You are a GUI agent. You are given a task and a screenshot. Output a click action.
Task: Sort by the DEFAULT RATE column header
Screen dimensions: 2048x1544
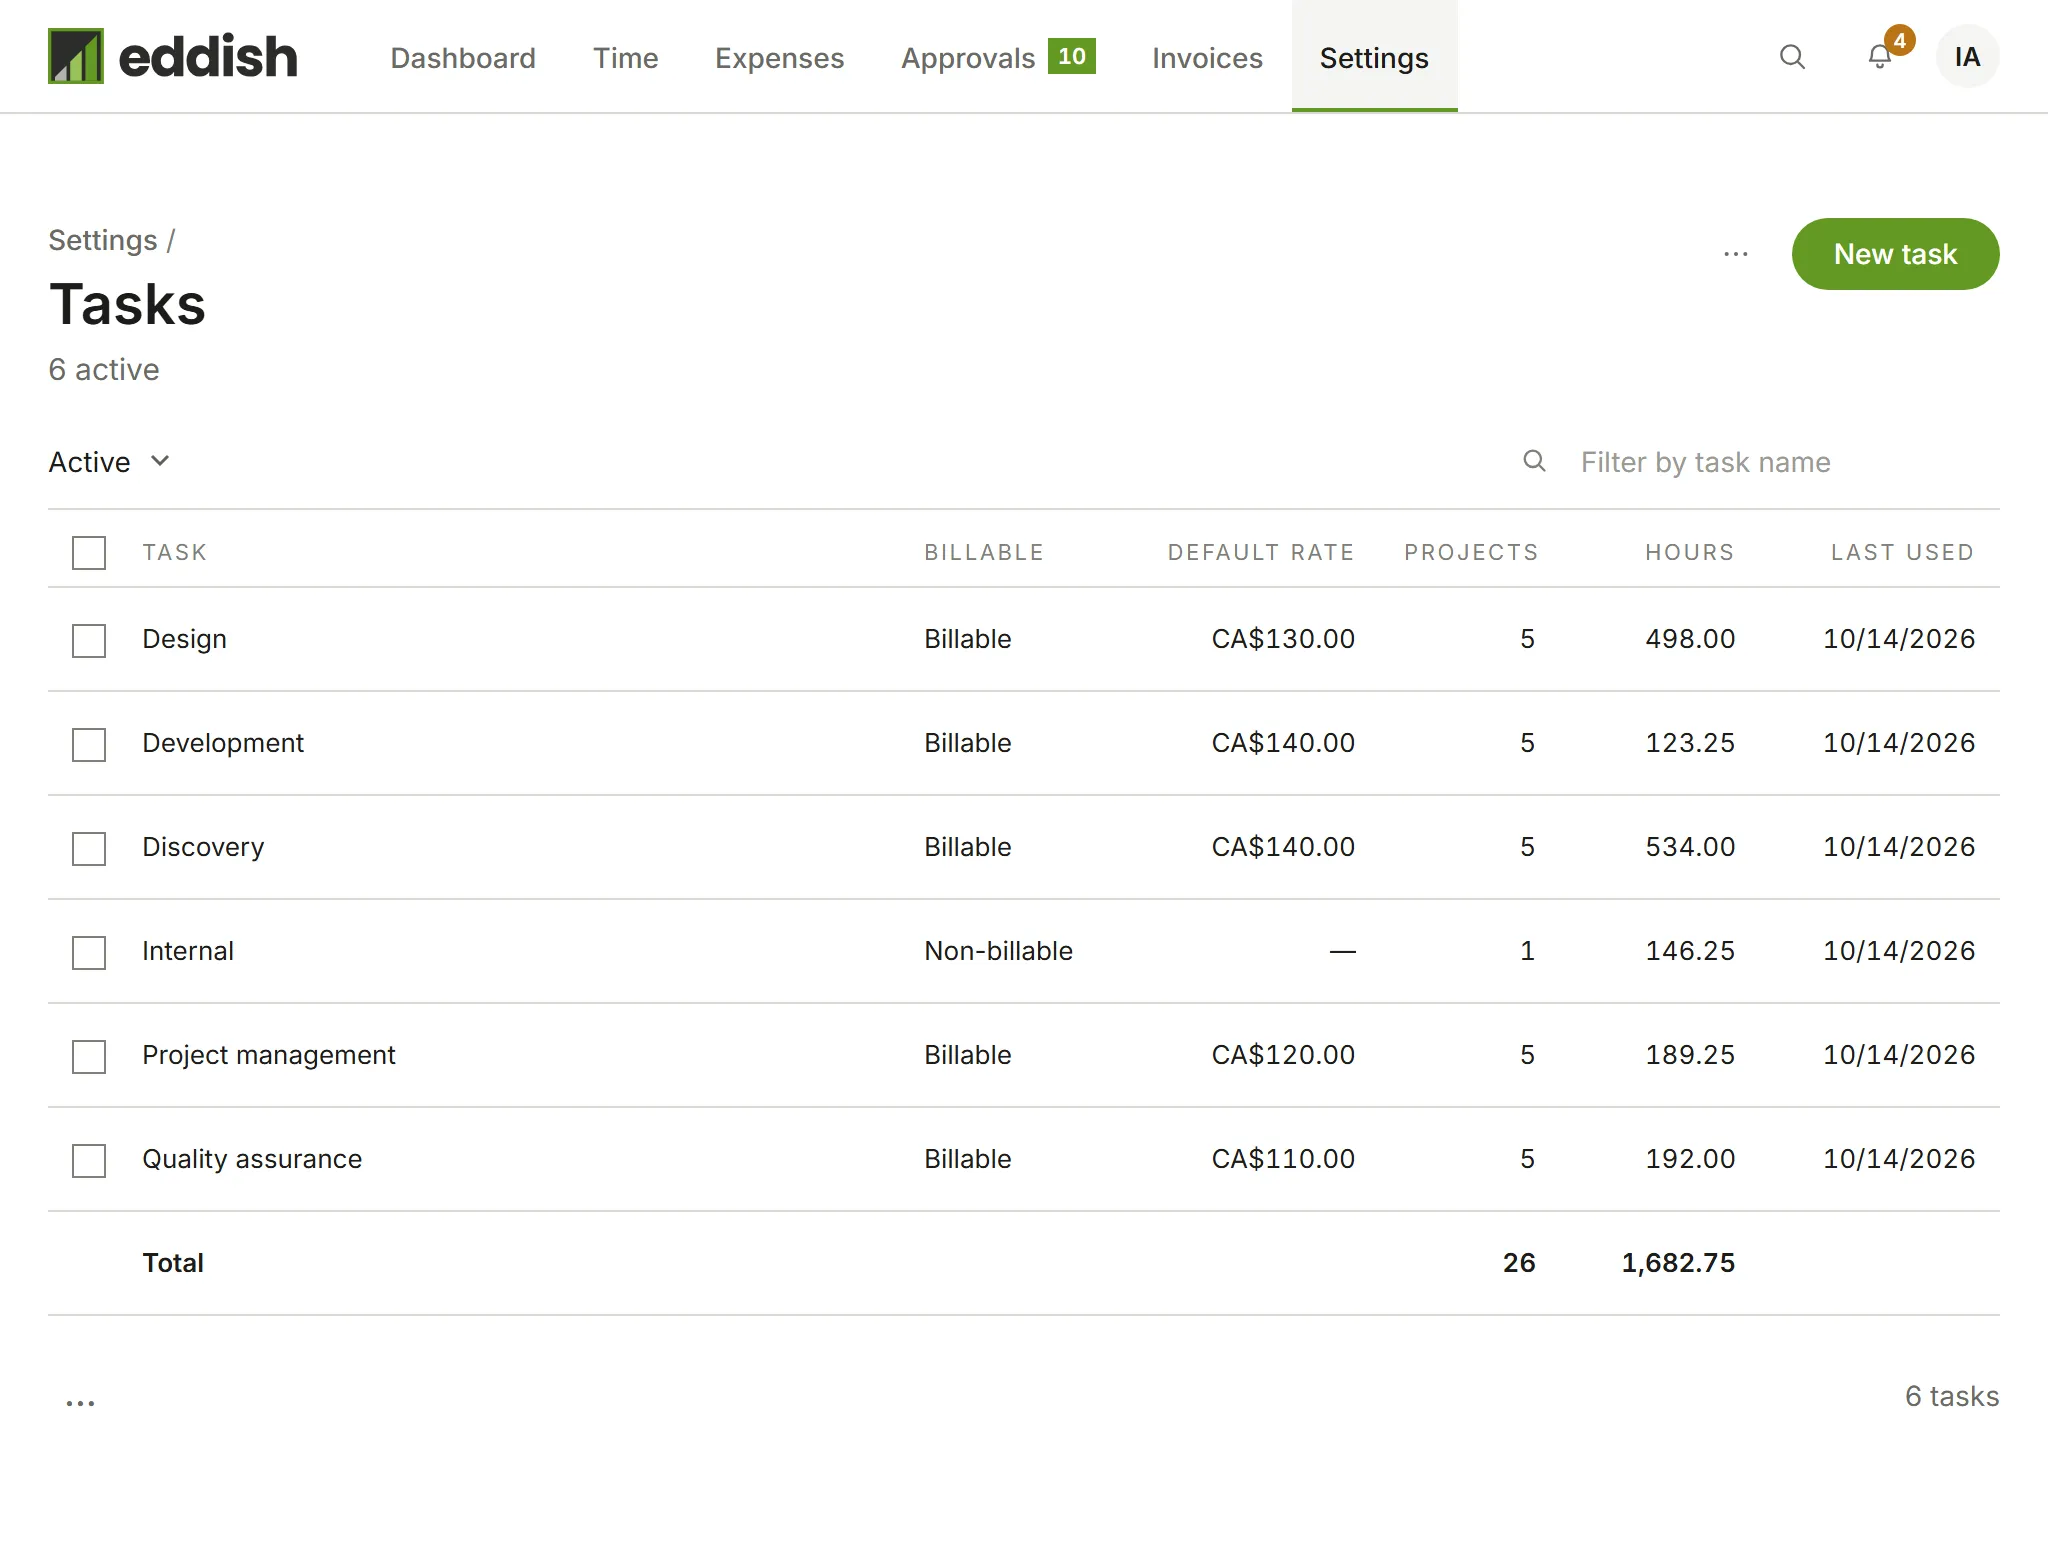click(1261, 552)
